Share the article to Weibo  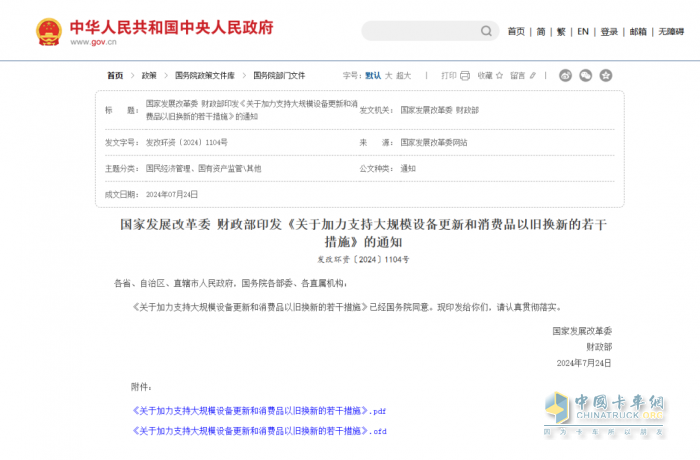(566, 75)
